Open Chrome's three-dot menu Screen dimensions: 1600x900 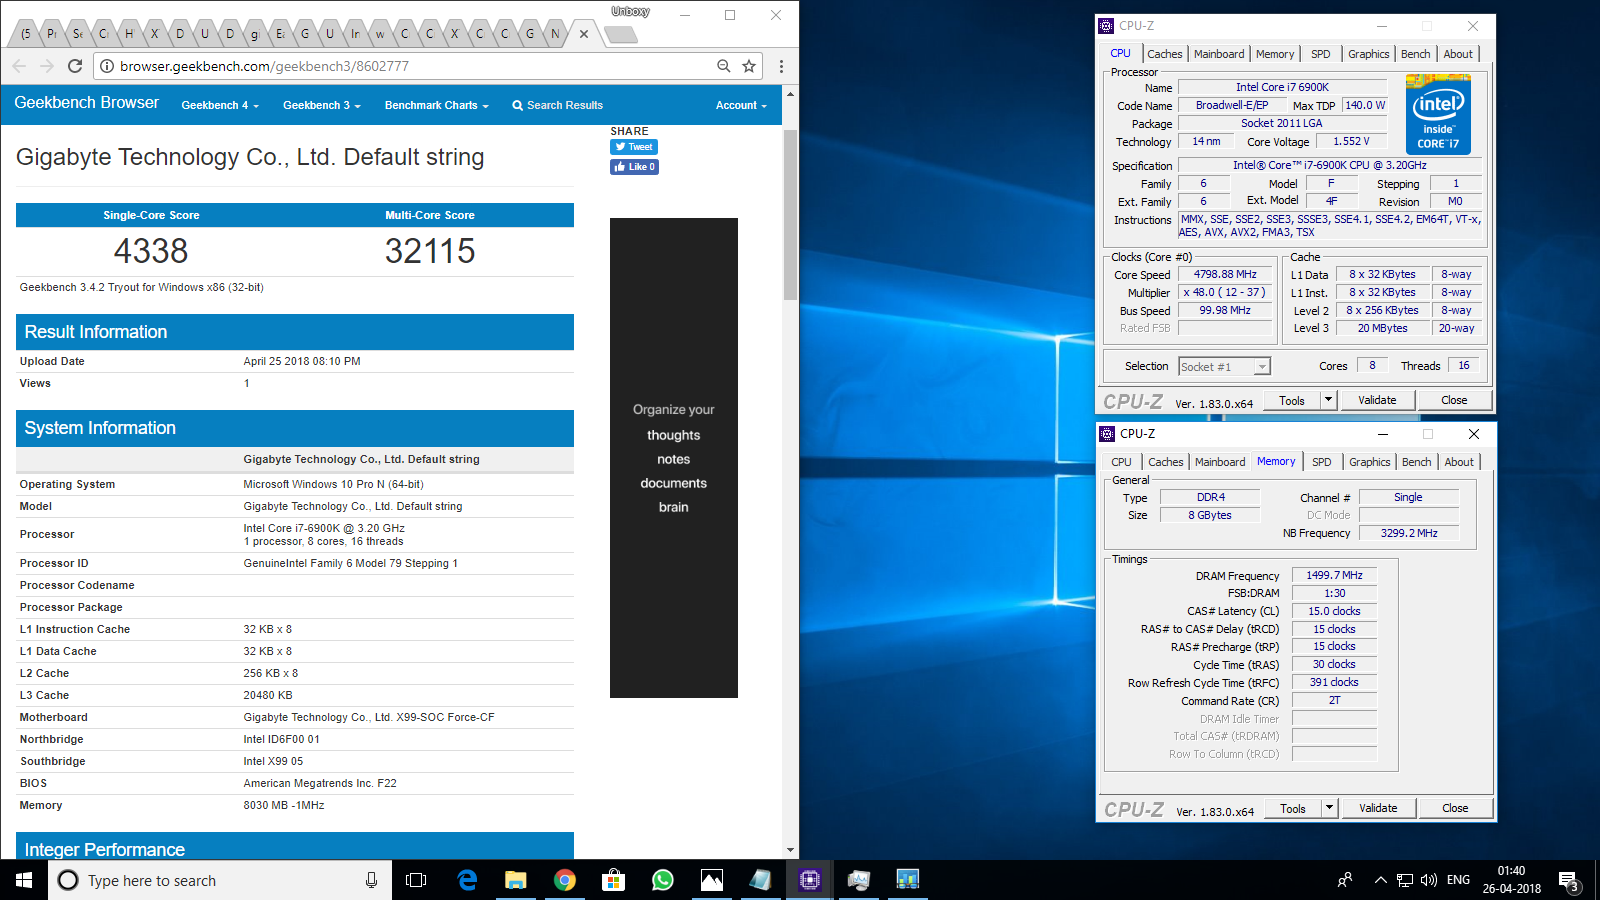[781, 66]
